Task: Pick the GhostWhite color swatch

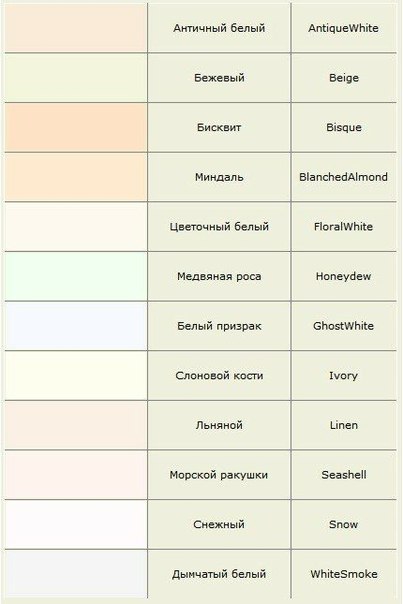Action: pos(76,326)
